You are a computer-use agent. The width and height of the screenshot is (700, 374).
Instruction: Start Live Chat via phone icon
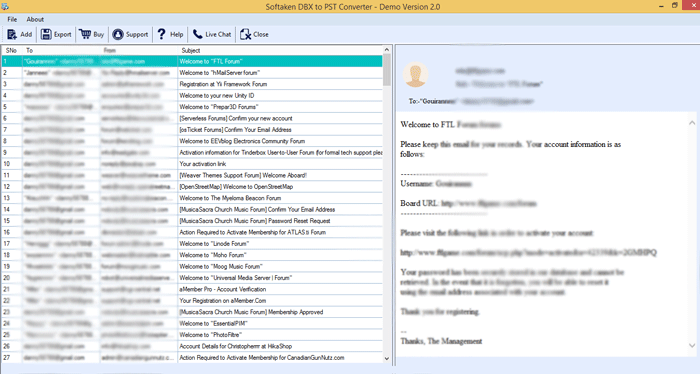coord(197,34)
